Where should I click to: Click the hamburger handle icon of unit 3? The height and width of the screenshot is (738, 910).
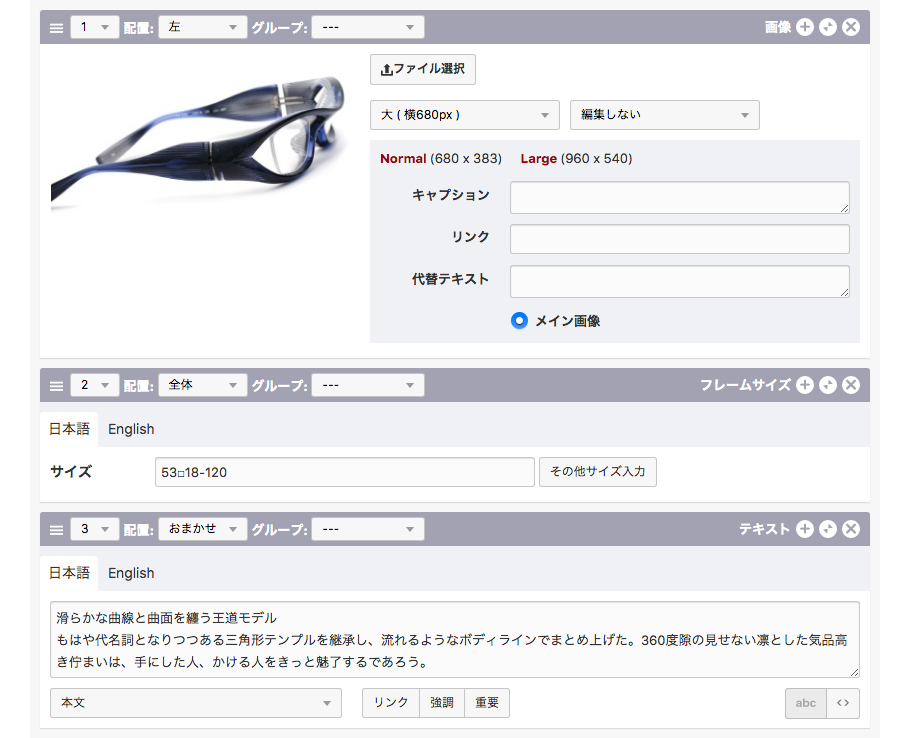pos(56,529)
